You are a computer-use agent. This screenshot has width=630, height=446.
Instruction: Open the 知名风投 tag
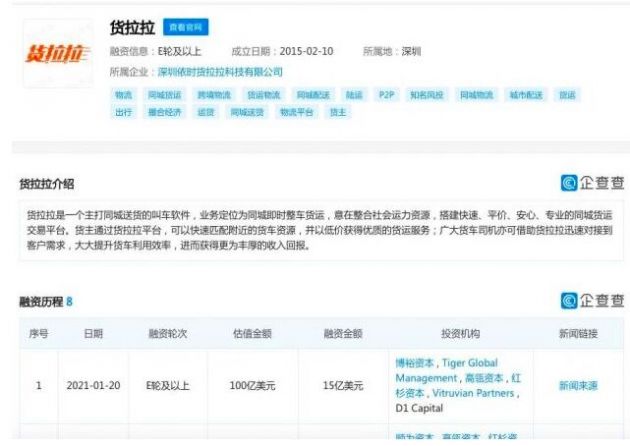click(x=427, y=95)
